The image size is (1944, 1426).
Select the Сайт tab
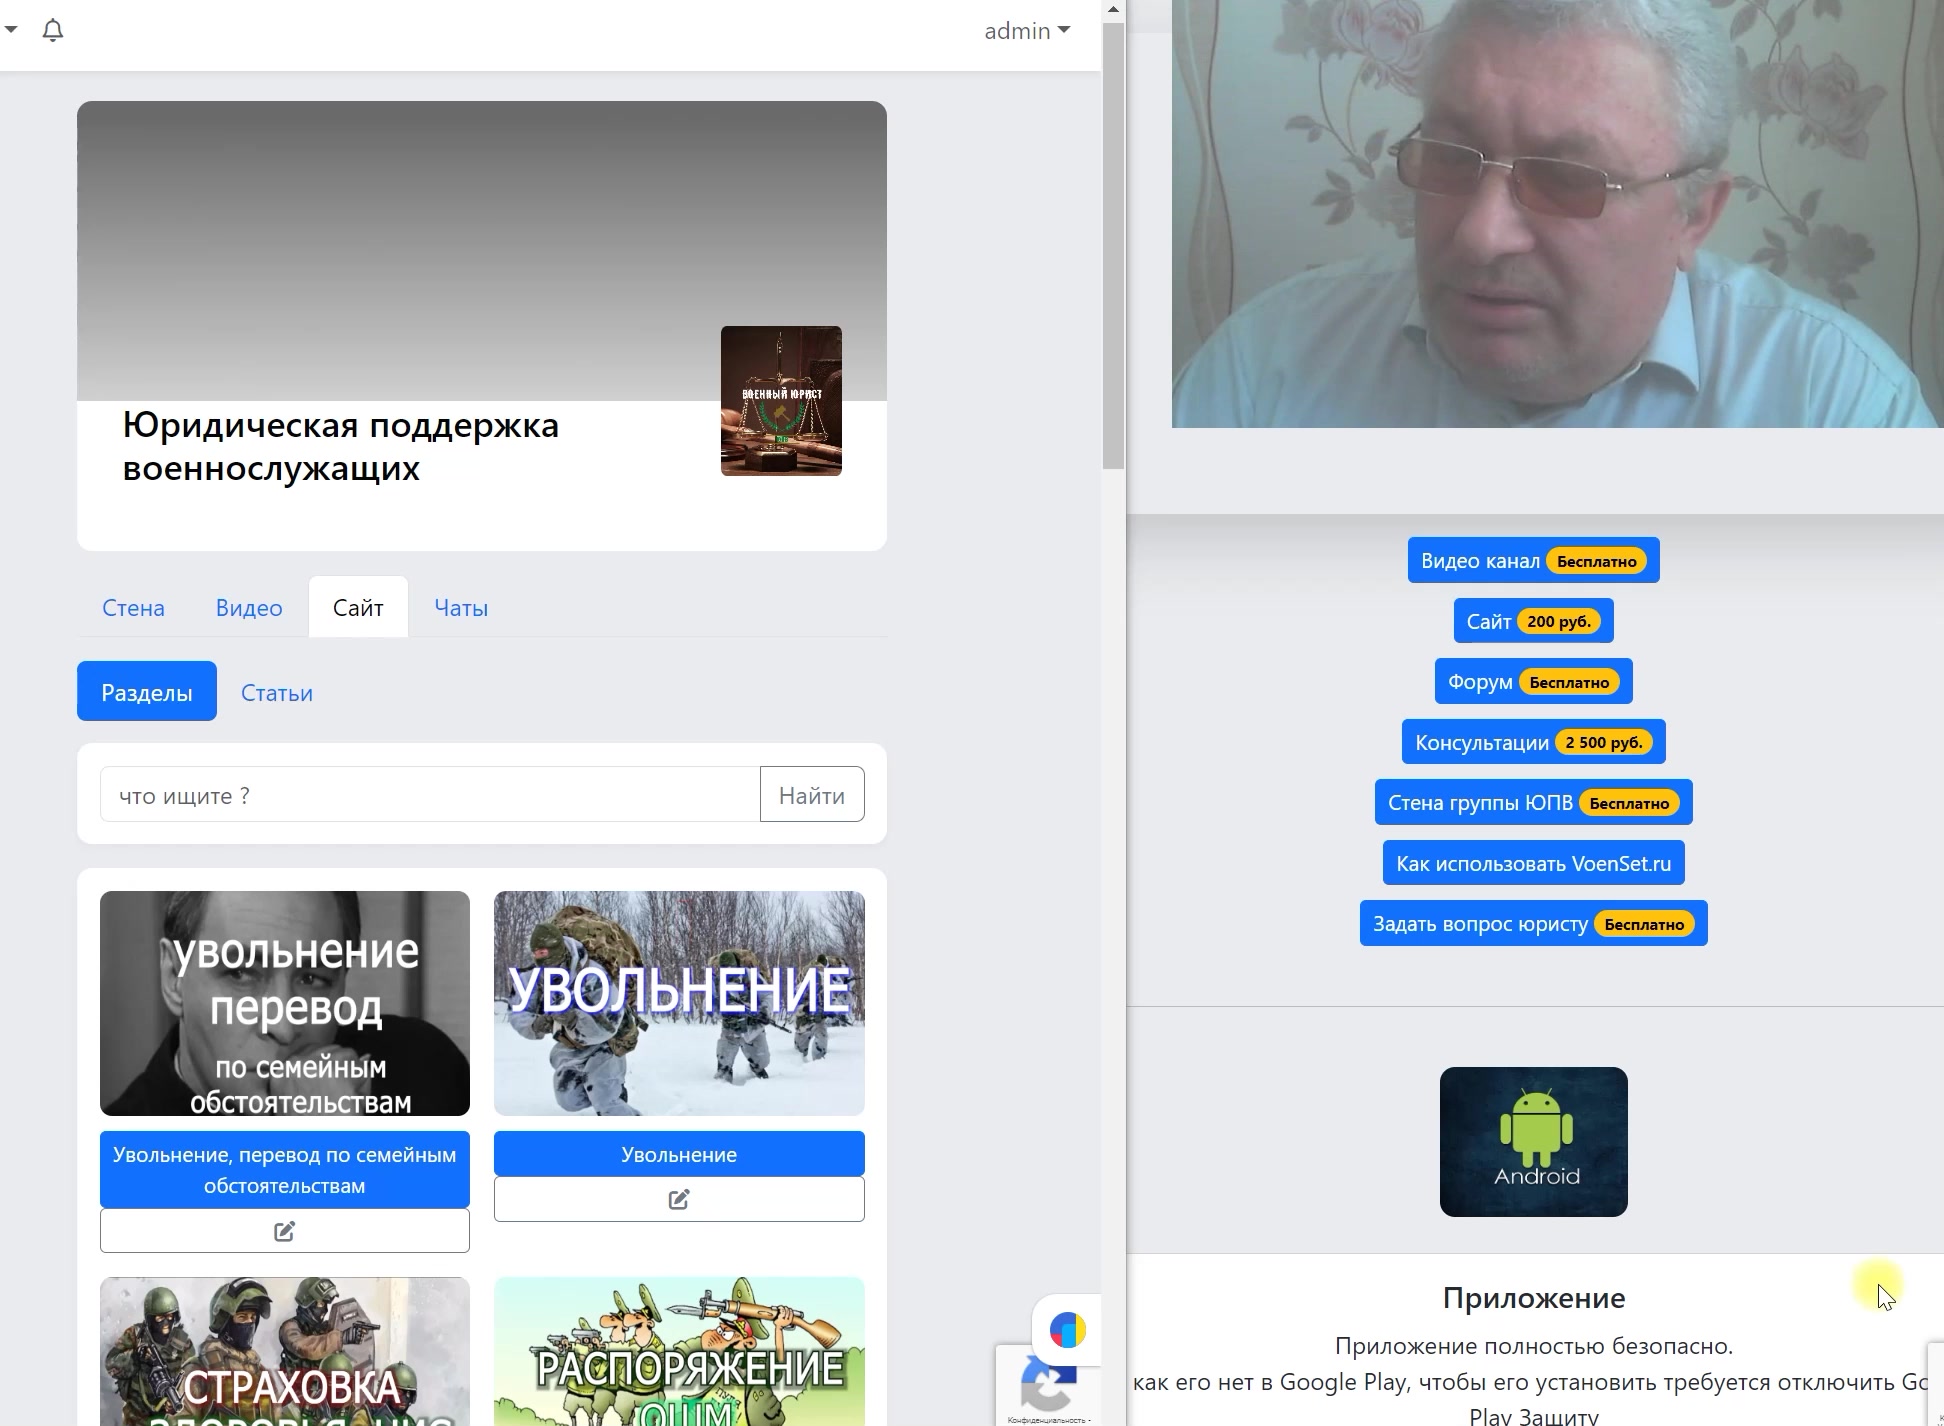click(x=358, y=608)
